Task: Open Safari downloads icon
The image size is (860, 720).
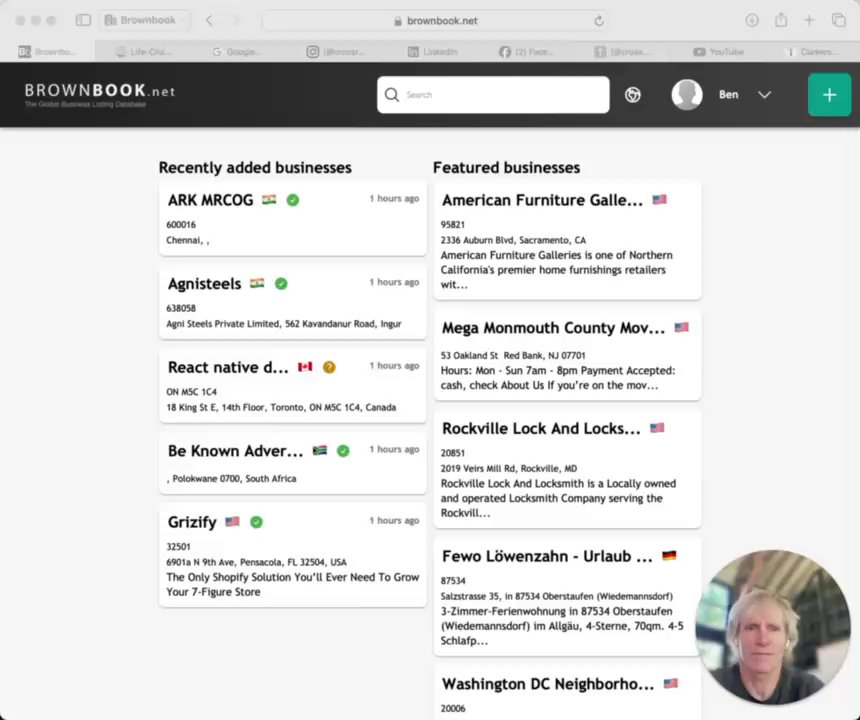Action: 752,20
